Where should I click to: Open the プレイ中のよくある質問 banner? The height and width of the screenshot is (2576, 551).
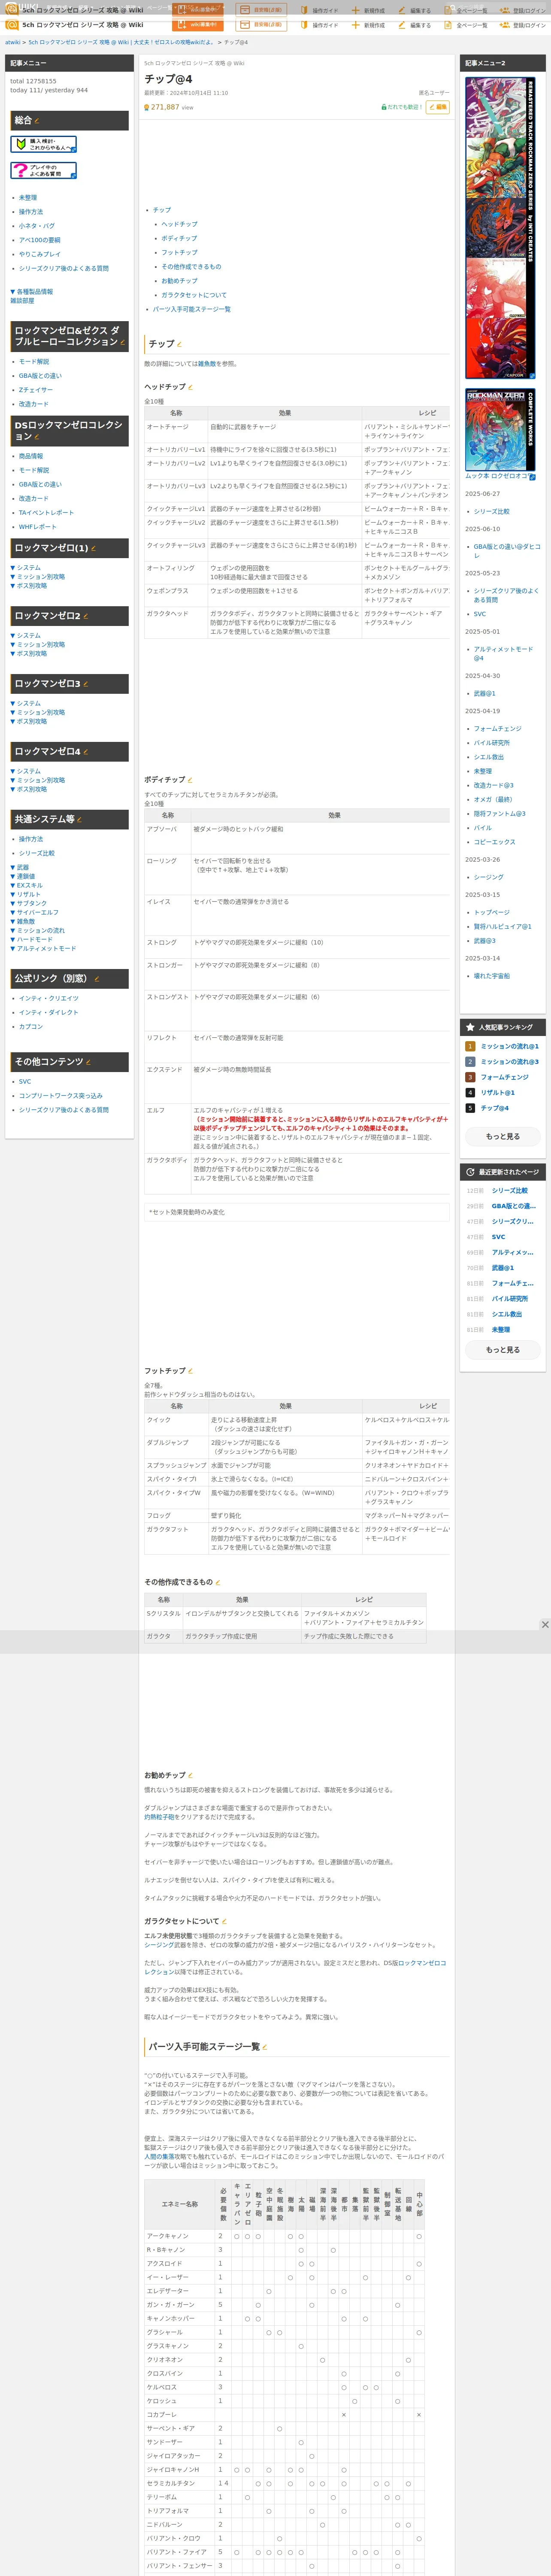coord(43,170)
